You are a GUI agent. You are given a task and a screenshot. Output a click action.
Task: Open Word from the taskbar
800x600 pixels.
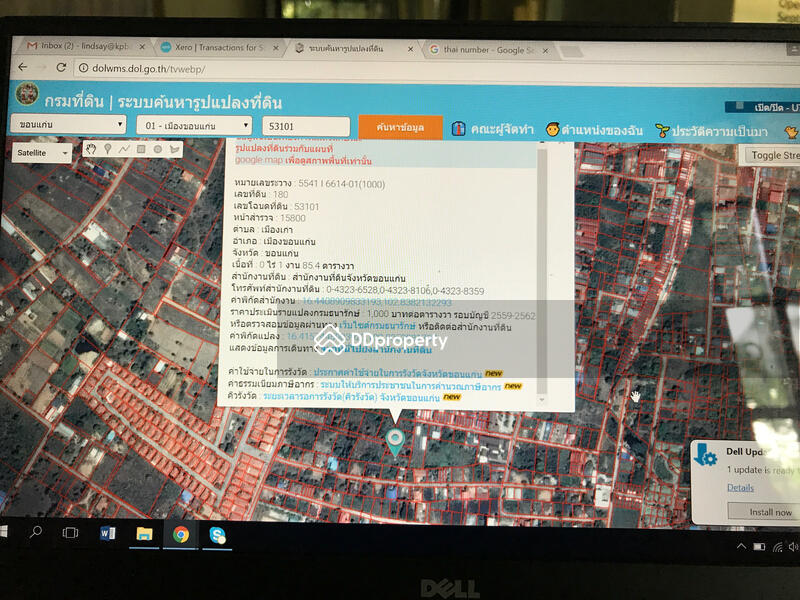click(108, 533)
